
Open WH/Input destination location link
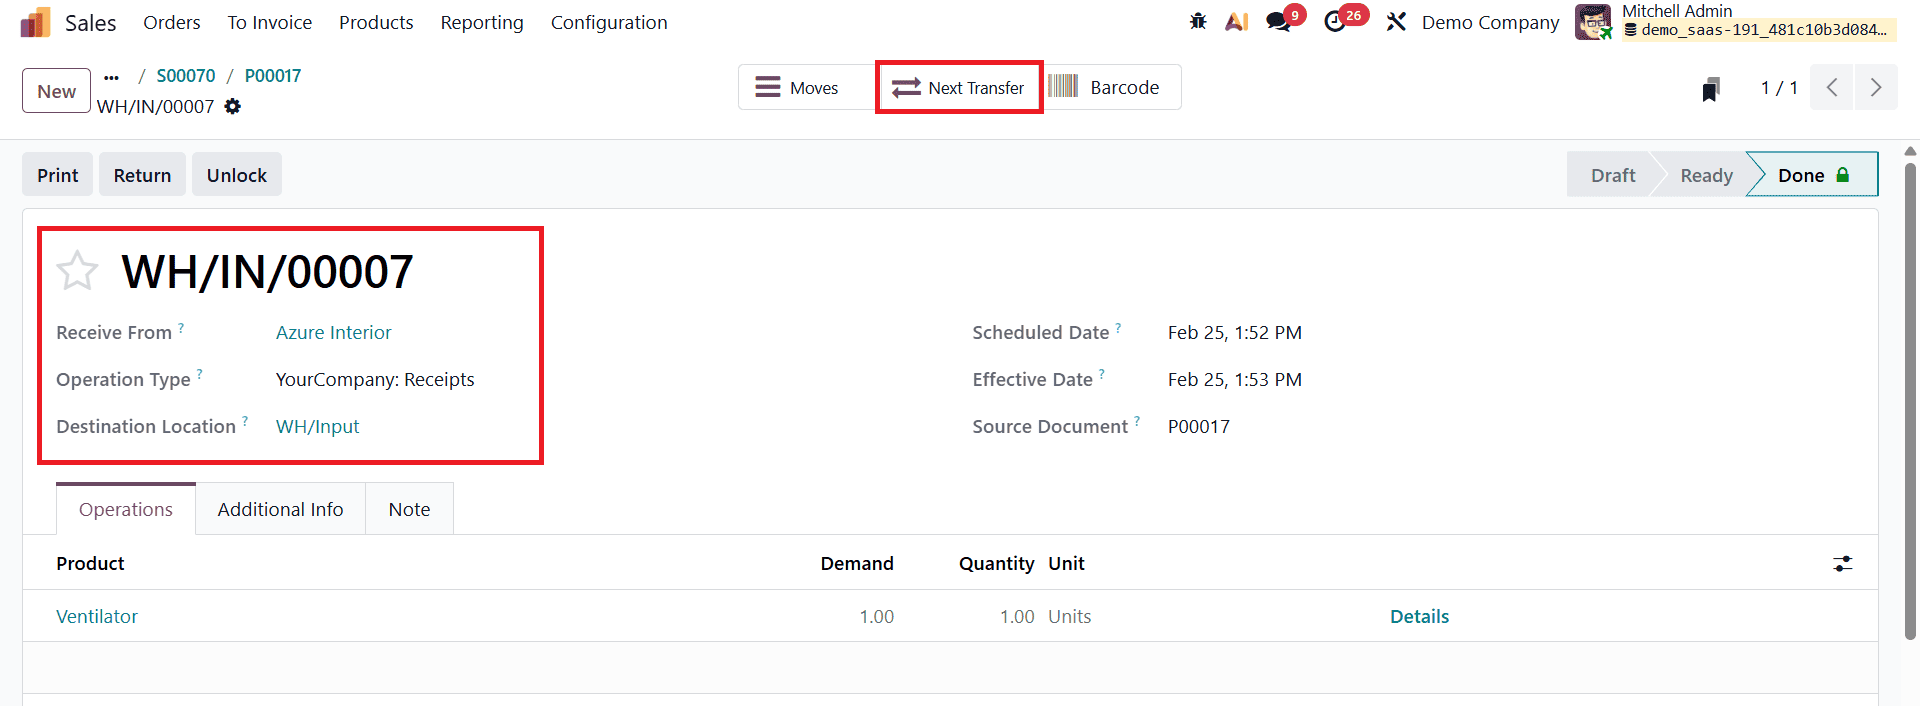(318, 426)
